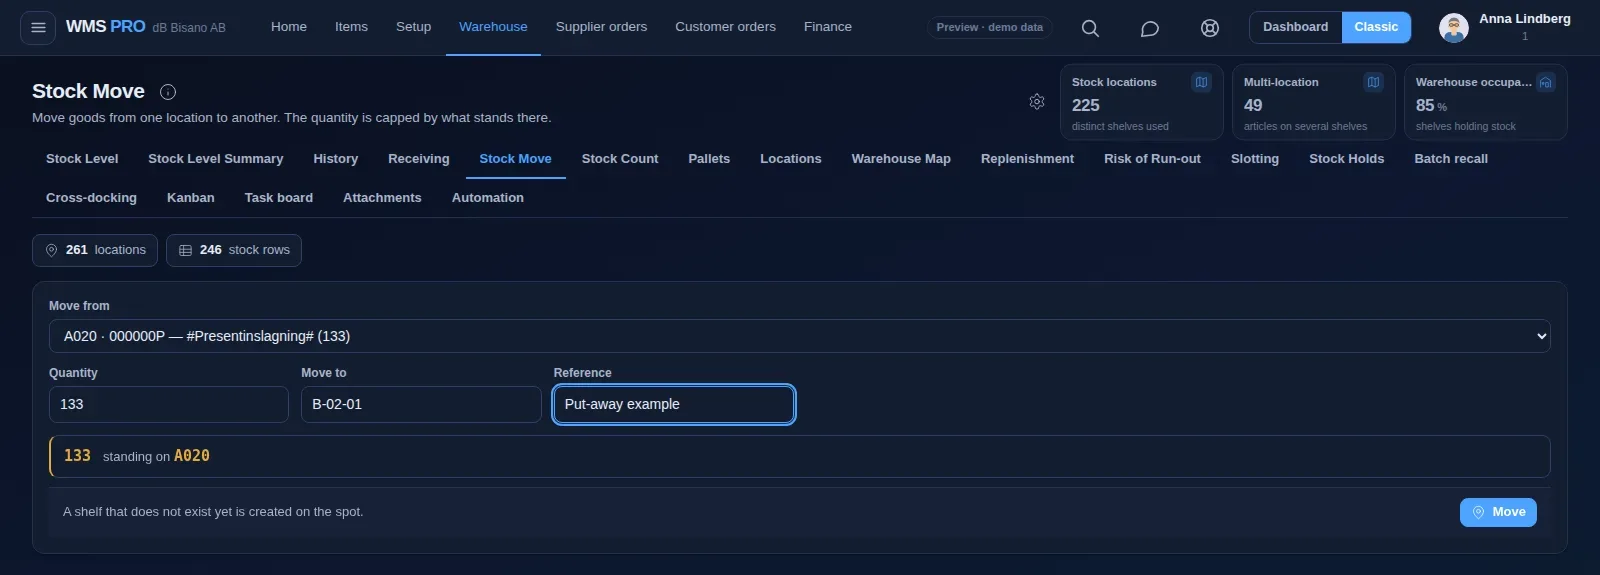Expand the Move from dropdown
1600x575 pixels.
[x=799, y=336]
